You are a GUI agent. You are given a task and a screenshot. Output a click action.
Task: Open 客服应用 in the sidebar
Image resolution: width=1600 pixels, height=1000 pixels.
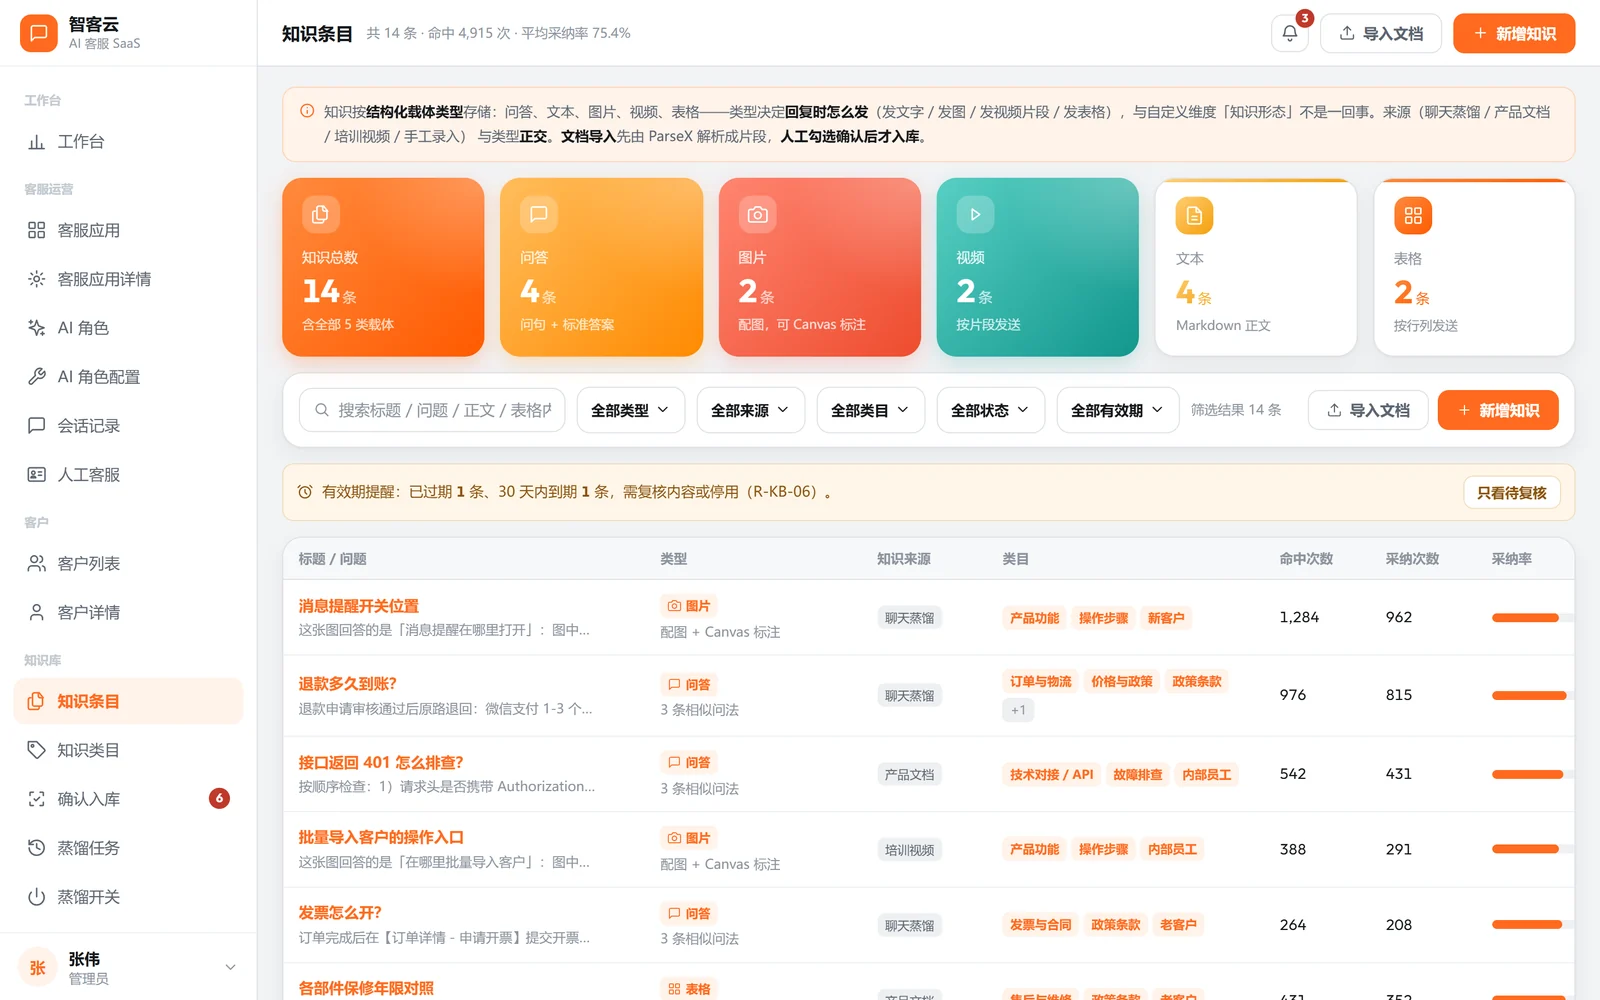(128, 230)
